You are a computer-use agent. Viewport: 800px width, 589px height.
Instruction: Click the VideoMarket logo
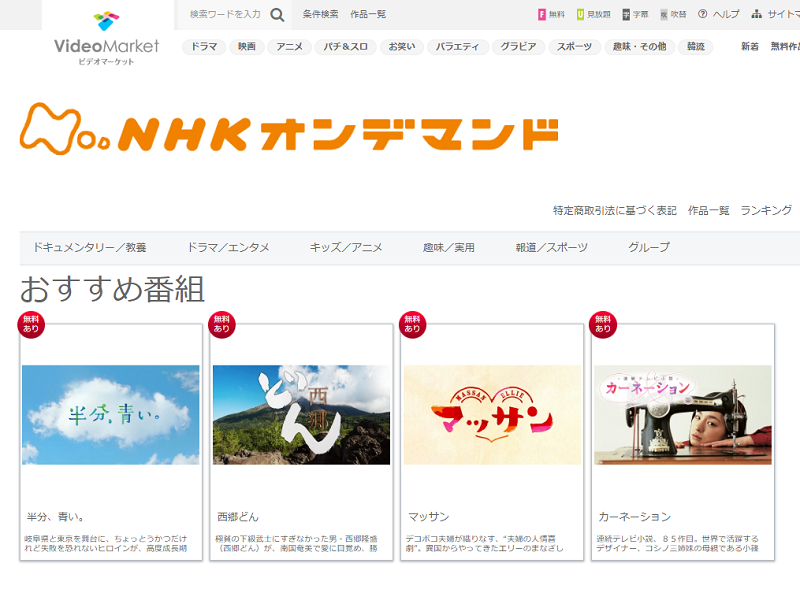tap(107, 39)
